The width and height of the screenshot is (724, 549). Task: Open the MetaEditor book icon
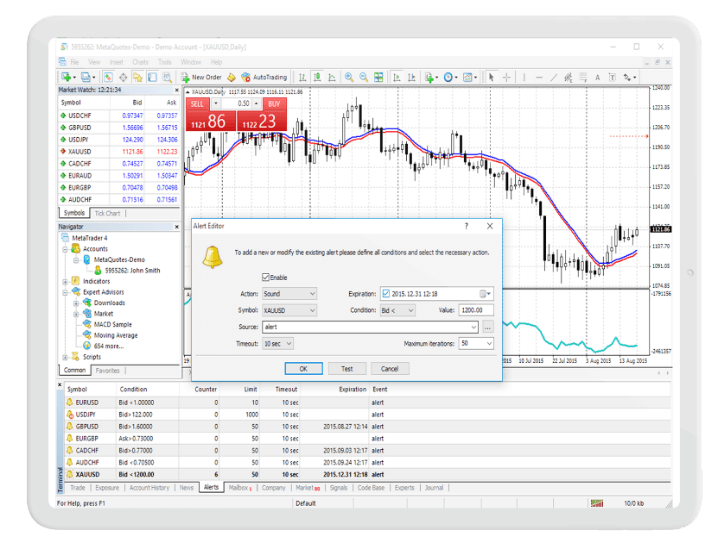(231, 77)
